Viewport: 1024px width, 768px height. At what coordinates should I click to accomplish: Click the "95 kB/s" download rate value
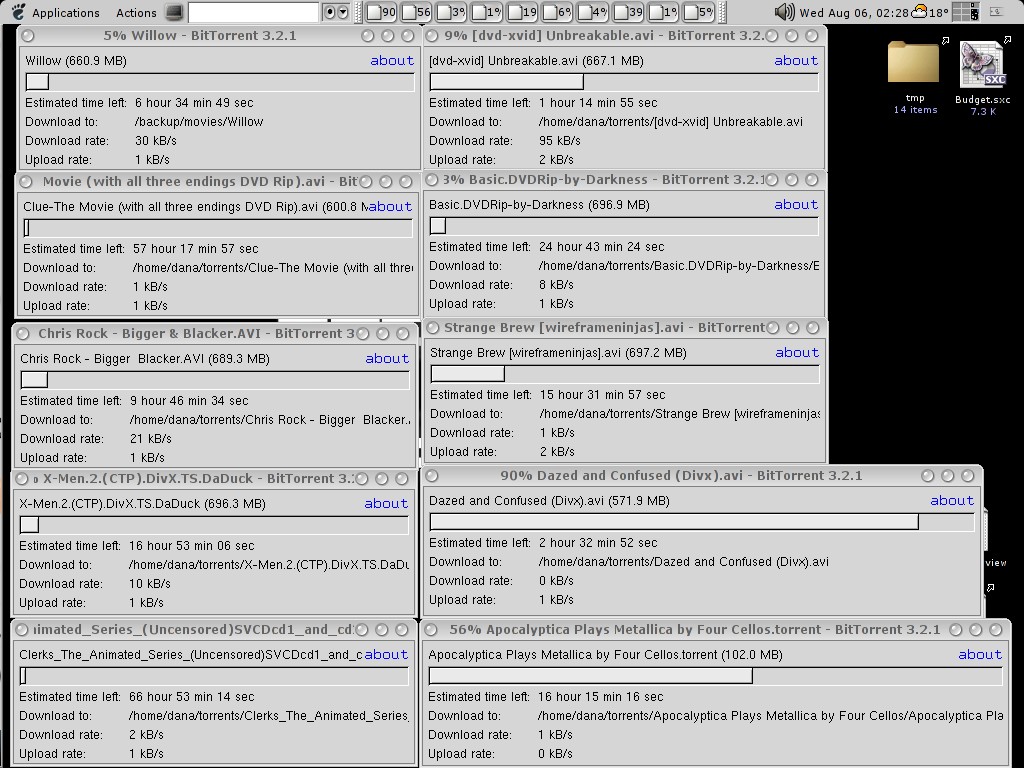(560, 140)
